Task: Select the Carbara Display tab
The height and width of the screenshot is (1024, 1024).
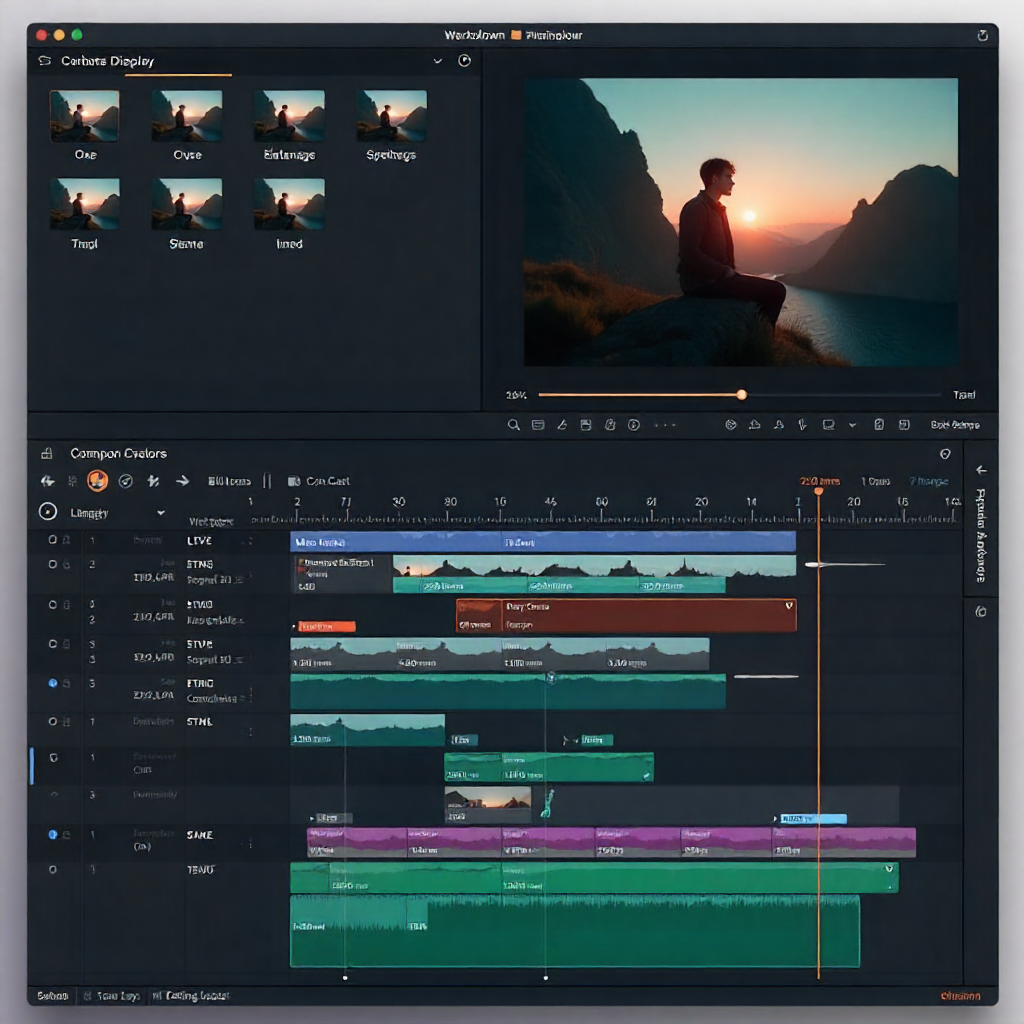Action: (108, 61)
